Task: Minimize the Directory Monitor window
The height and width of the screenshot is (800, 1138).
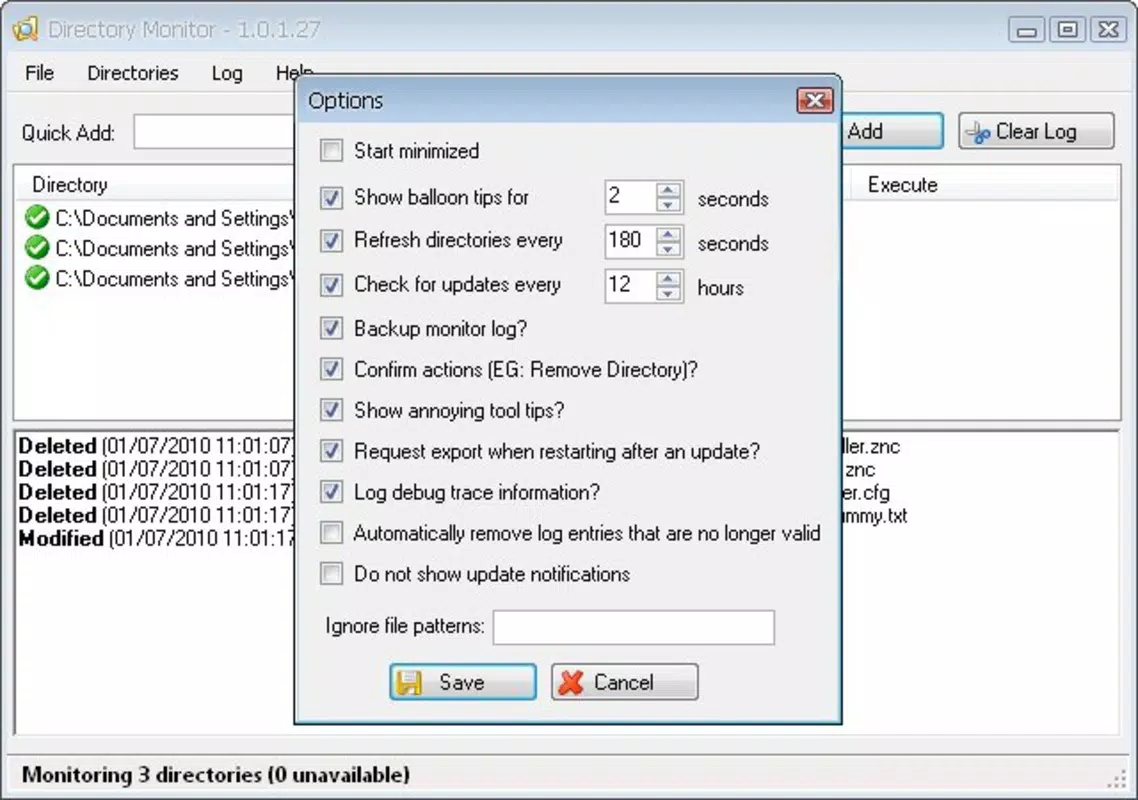Action: pos(1026,30)
